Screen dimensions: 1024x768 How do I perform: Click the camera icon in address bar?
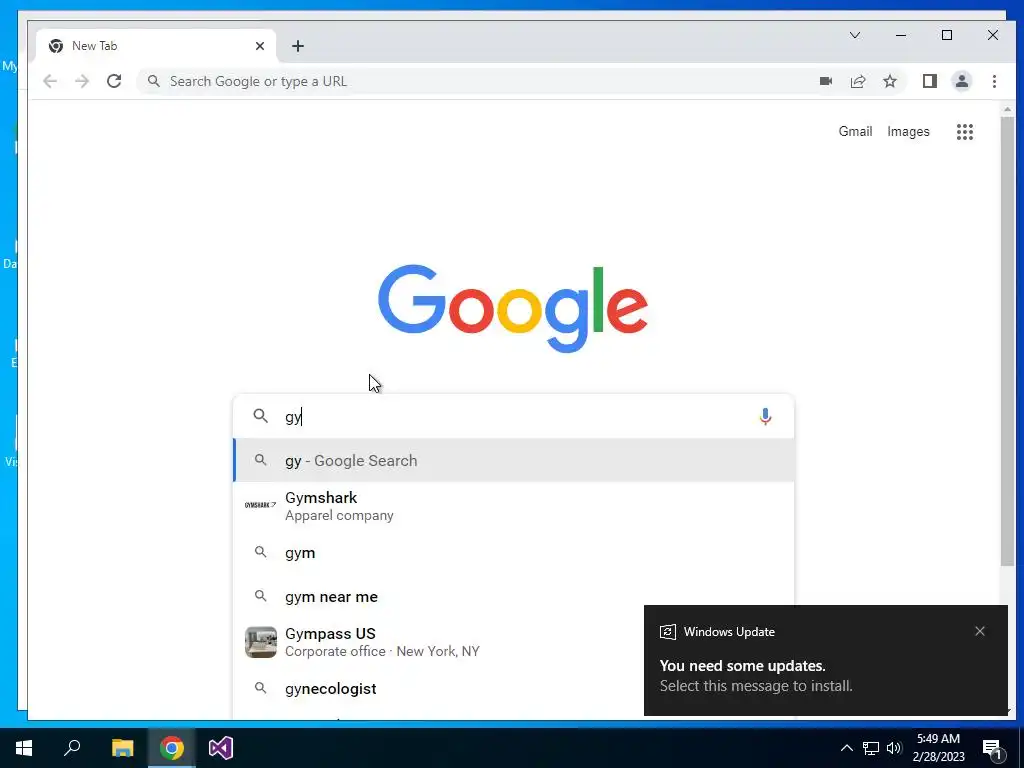pos(825,81)
